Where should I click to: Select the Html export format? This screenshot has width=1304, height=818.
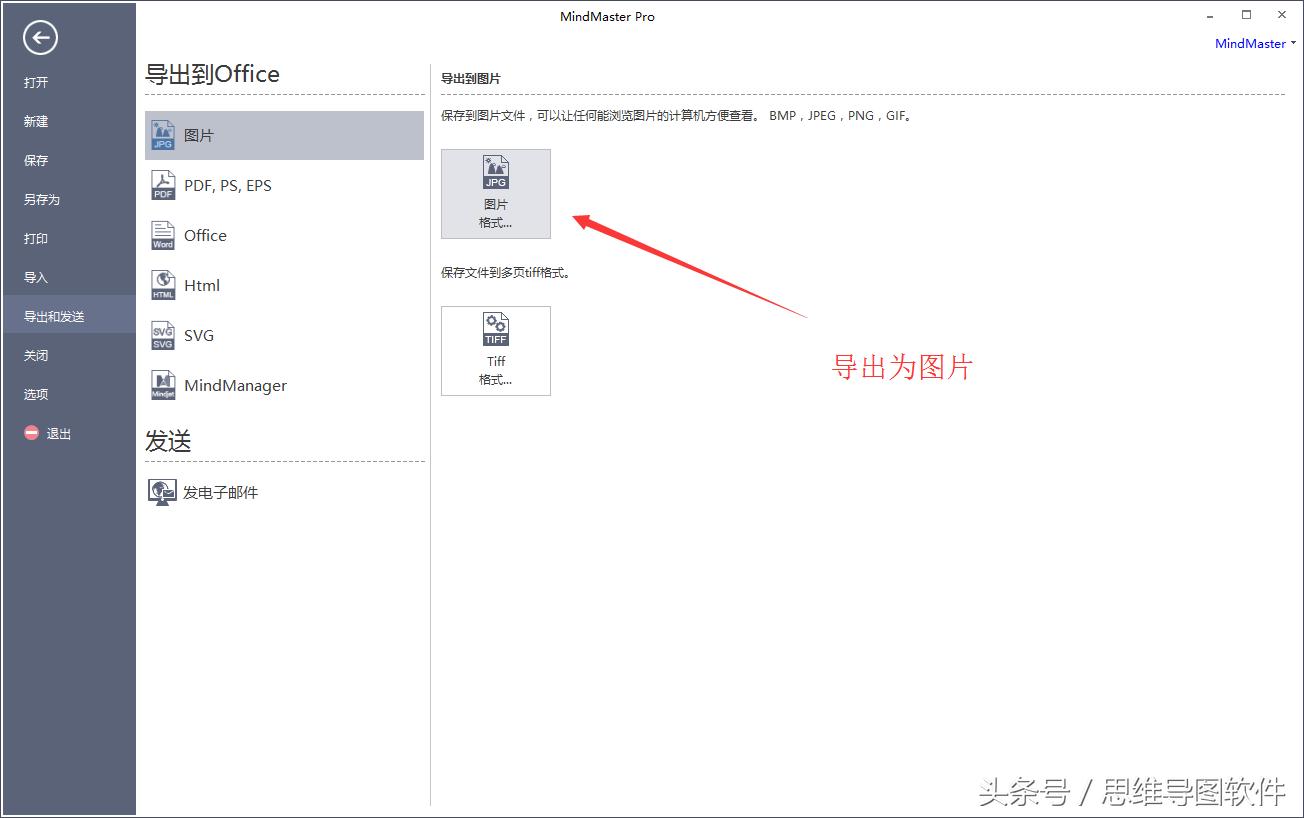click(200, 285)
